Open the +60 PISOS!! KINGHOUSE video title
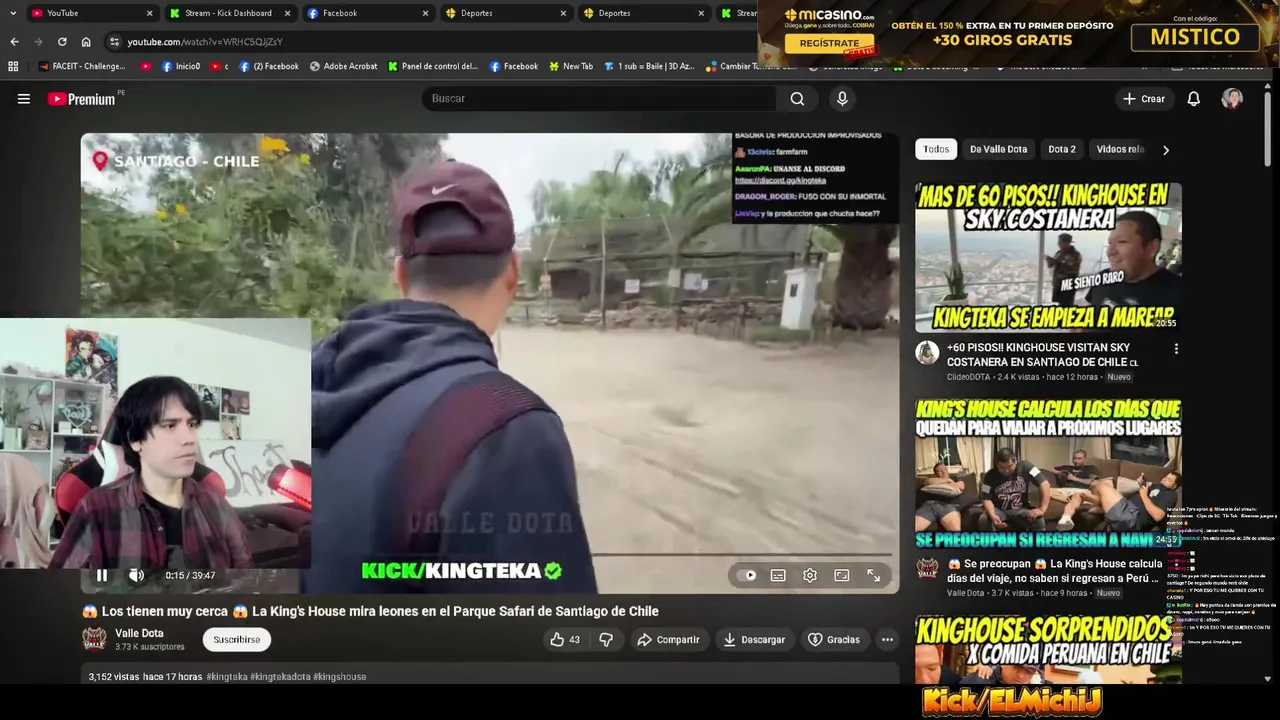 pyautogui.click(x=1042, y=355)
